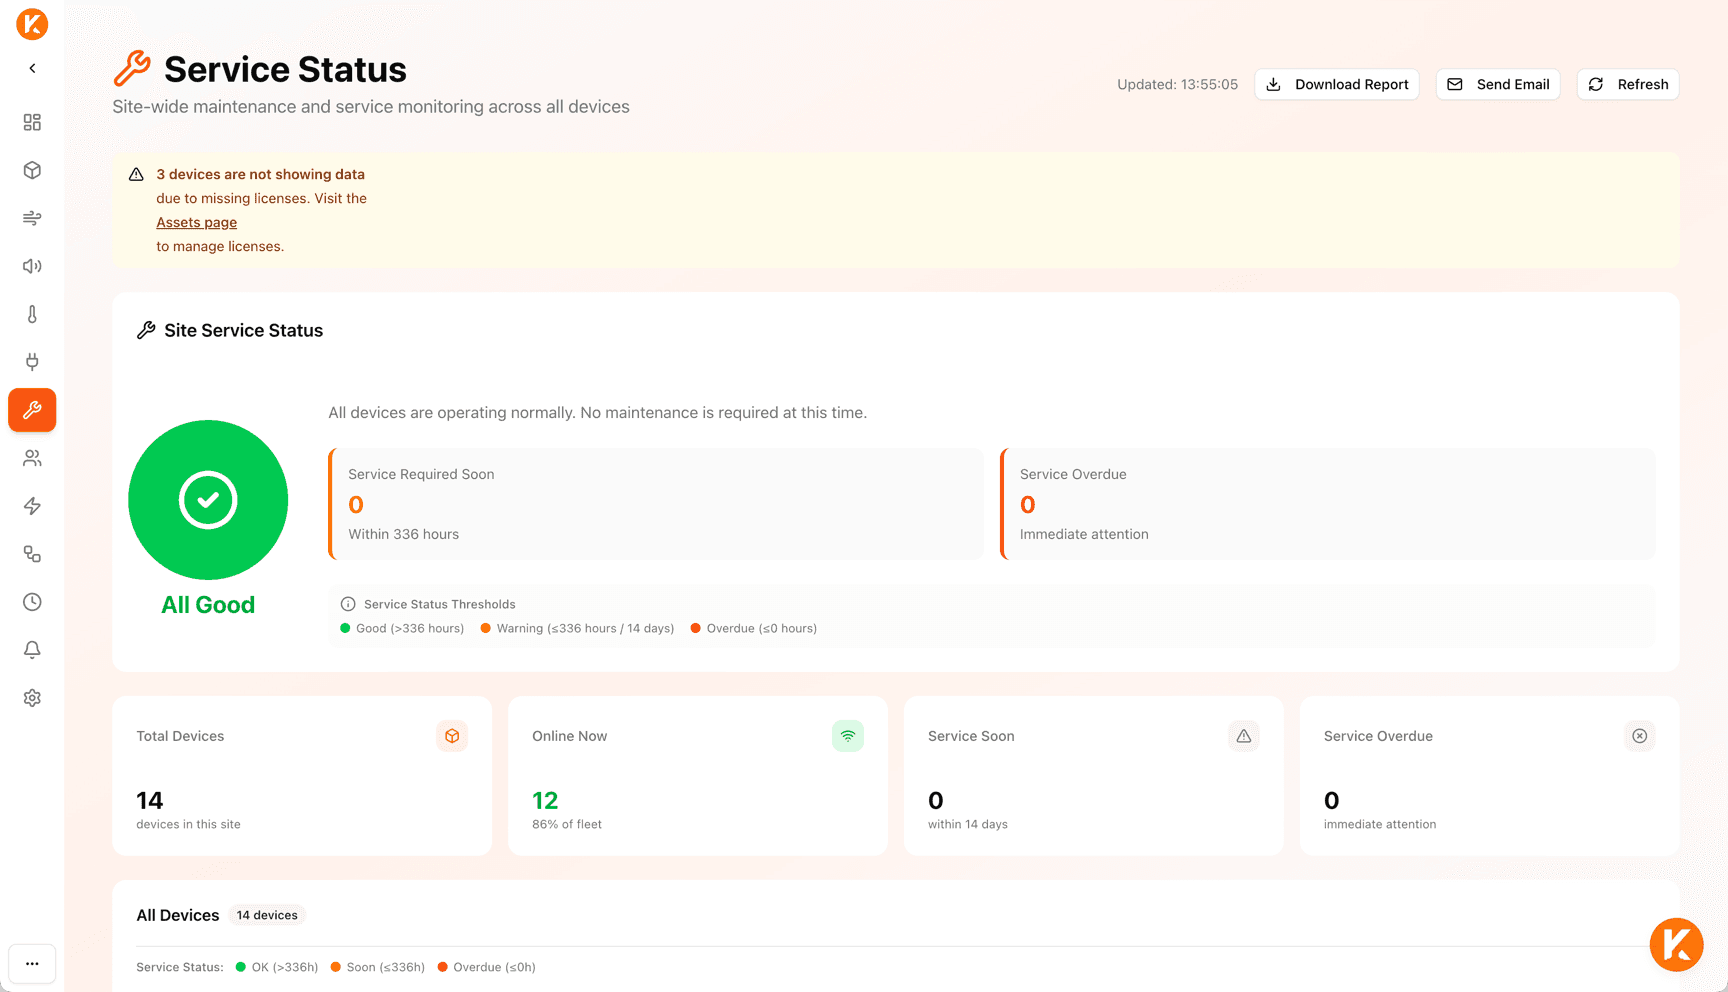This screenshot has height=992, width=1728.
Task: Refresh the service status data
Action: 1628,84
